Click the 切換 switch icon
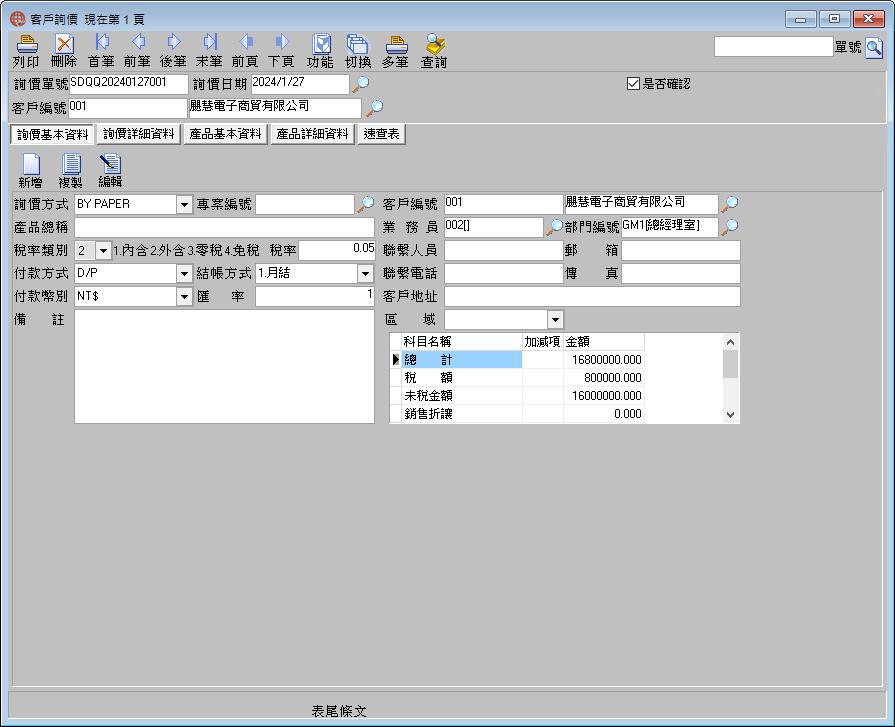895x727 pixels. click(358, 51)
